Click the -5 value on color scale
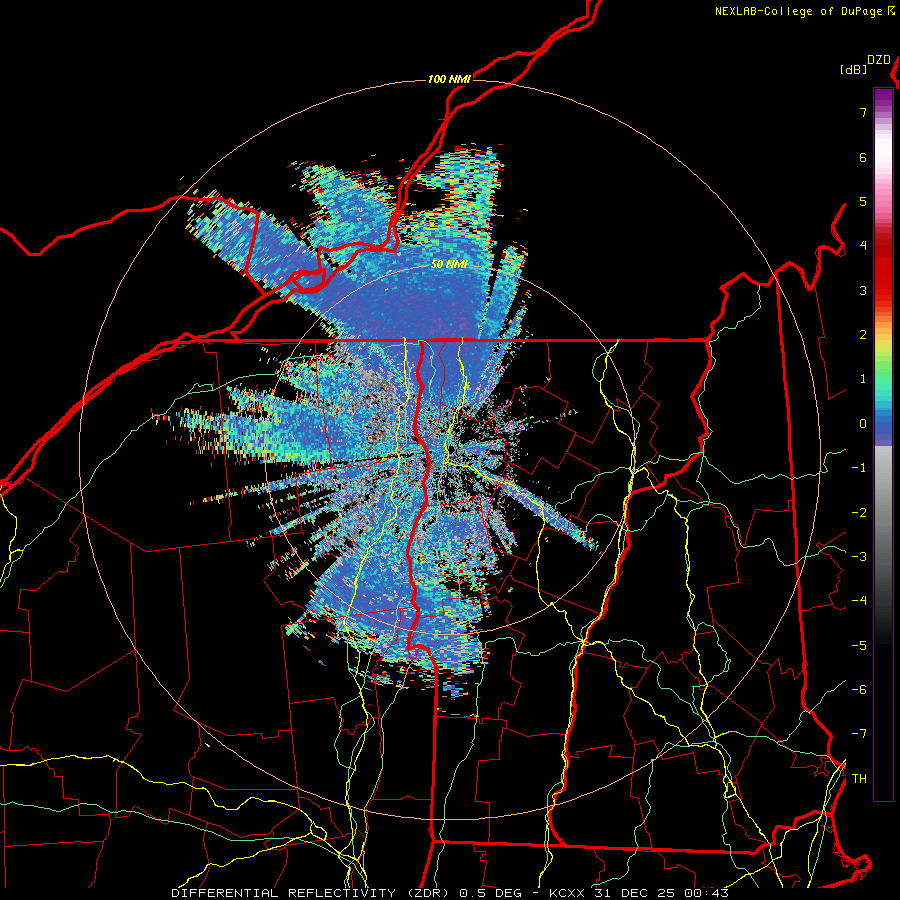 pyautogui.click(x=859, y=645)
